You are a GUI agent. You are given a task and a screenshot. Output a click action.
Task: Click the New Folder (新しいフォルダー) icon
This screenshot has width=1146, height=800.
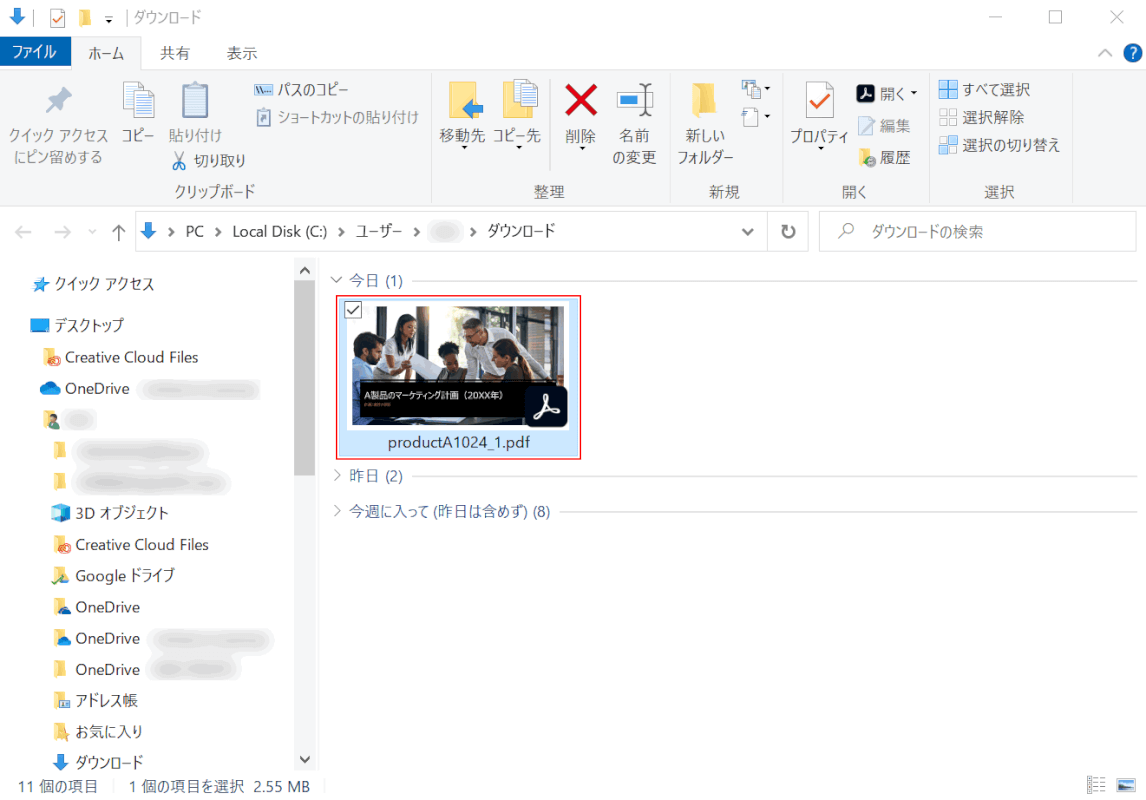(705, 101)
